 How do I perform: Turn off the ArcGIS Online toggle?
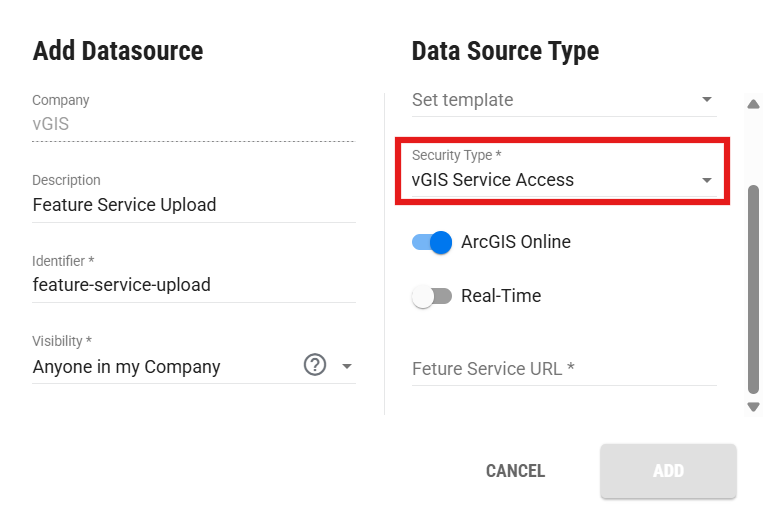[x=432, y=242]
